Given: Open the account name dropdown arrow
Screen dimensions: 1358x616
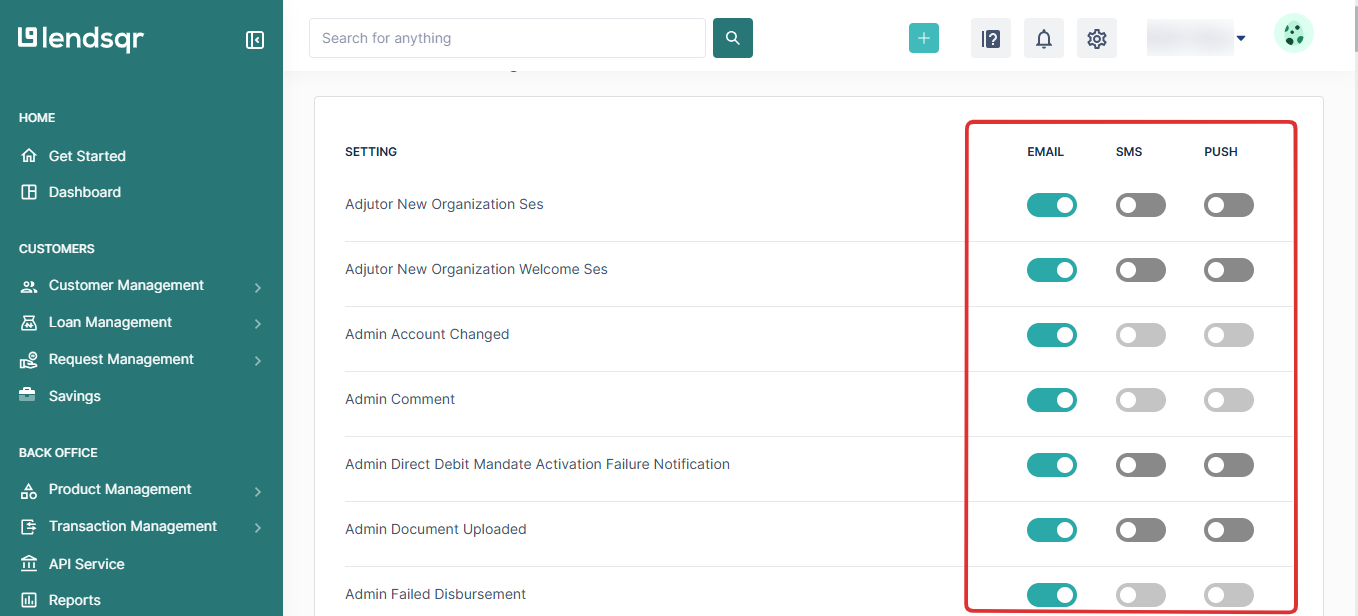Looking at the screenshot, I should pyautogui.click(x=1241, y=39).
